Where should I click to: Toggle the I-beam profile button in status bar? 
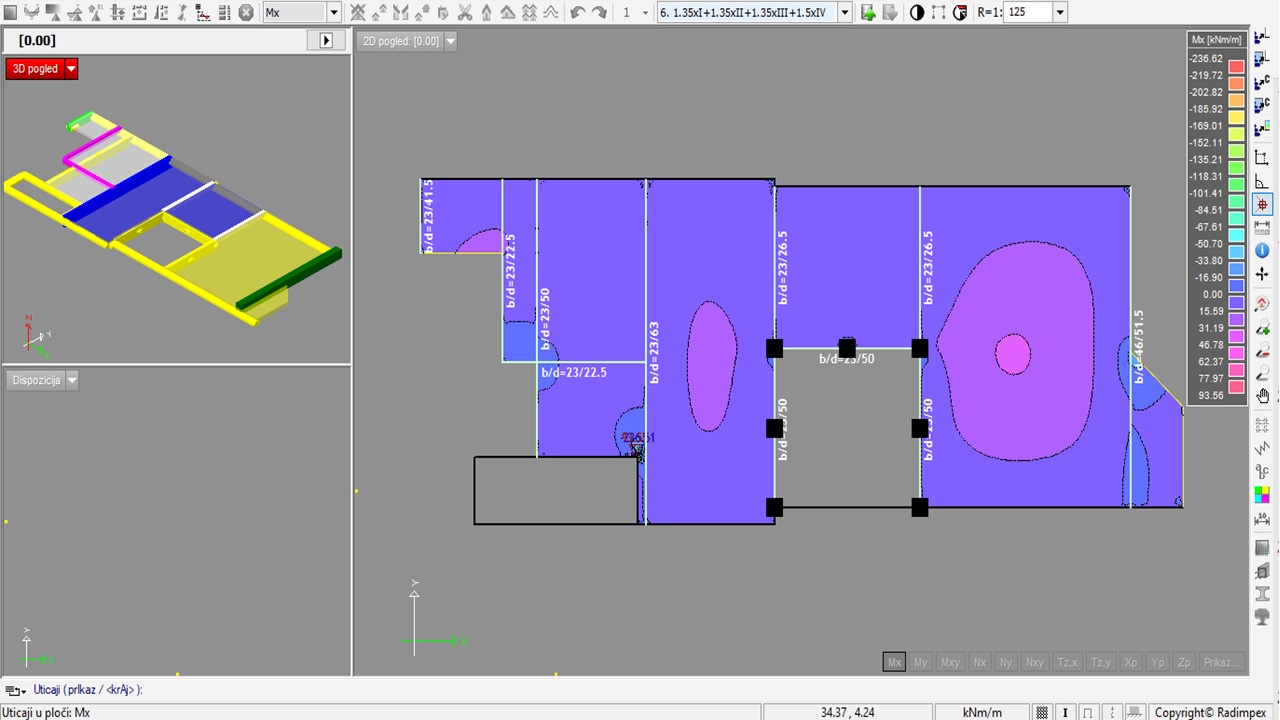(x=1065, y=712)
